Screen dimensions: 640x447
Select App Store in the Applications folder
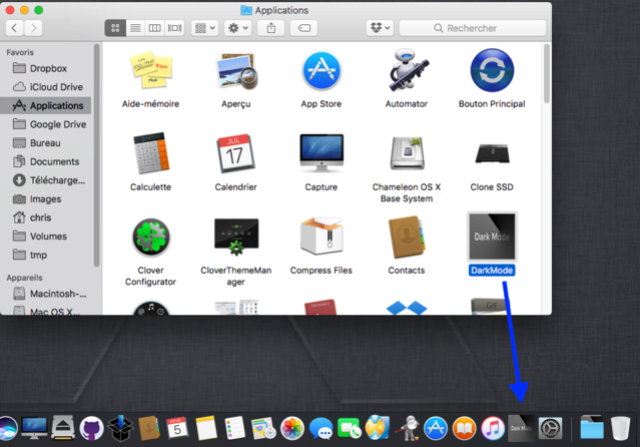coord(321,71)
